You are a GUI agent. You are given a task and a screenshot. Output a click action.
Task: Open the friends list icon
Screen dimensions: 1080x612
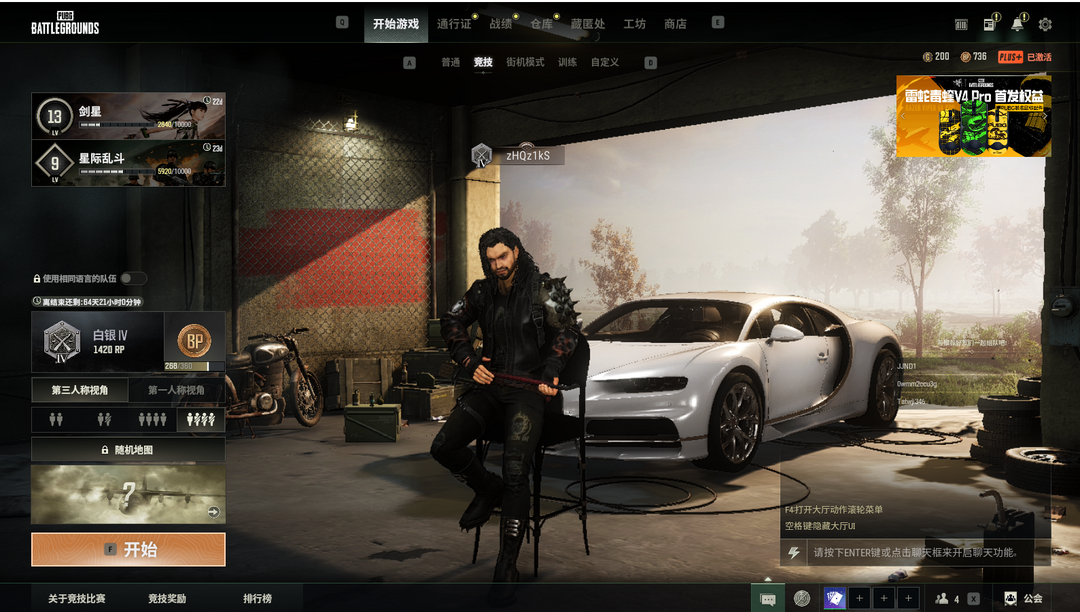pyautogui.click(x=942, y=598)
